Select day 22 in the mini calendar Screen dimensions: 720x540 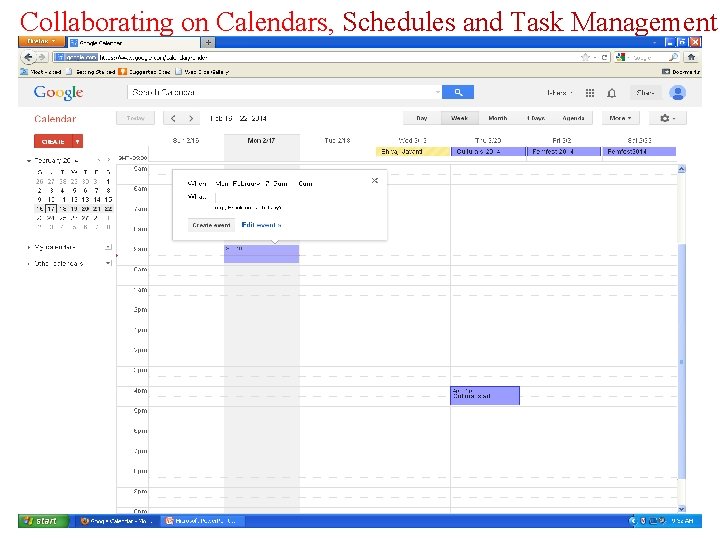pos(108,209)
